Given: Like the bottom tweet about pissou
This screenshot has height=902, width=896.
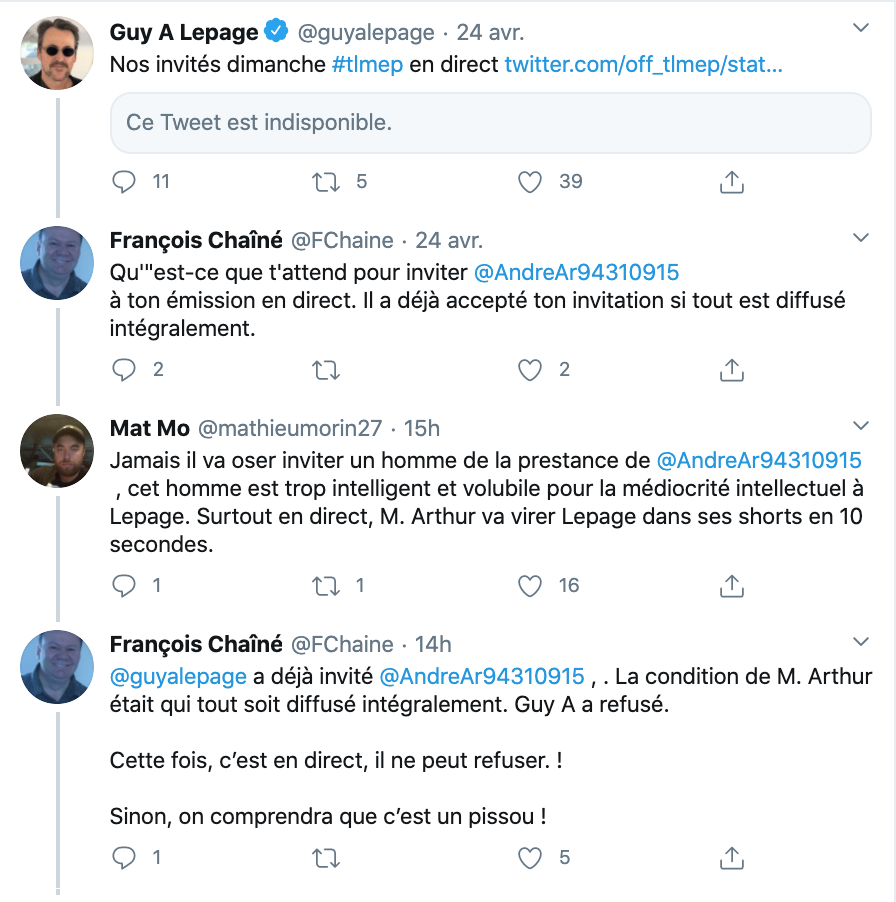Looking at the screenshot, I should pyautogui.click(x=529, y=856).
